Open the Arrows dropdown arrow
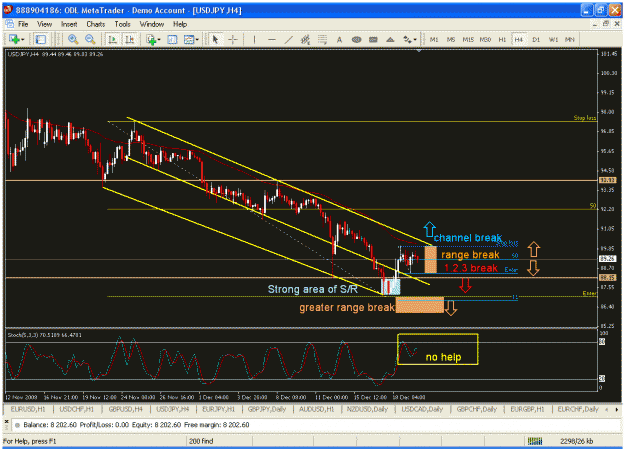Screen dimensions: 625x449 coord(415,39)
